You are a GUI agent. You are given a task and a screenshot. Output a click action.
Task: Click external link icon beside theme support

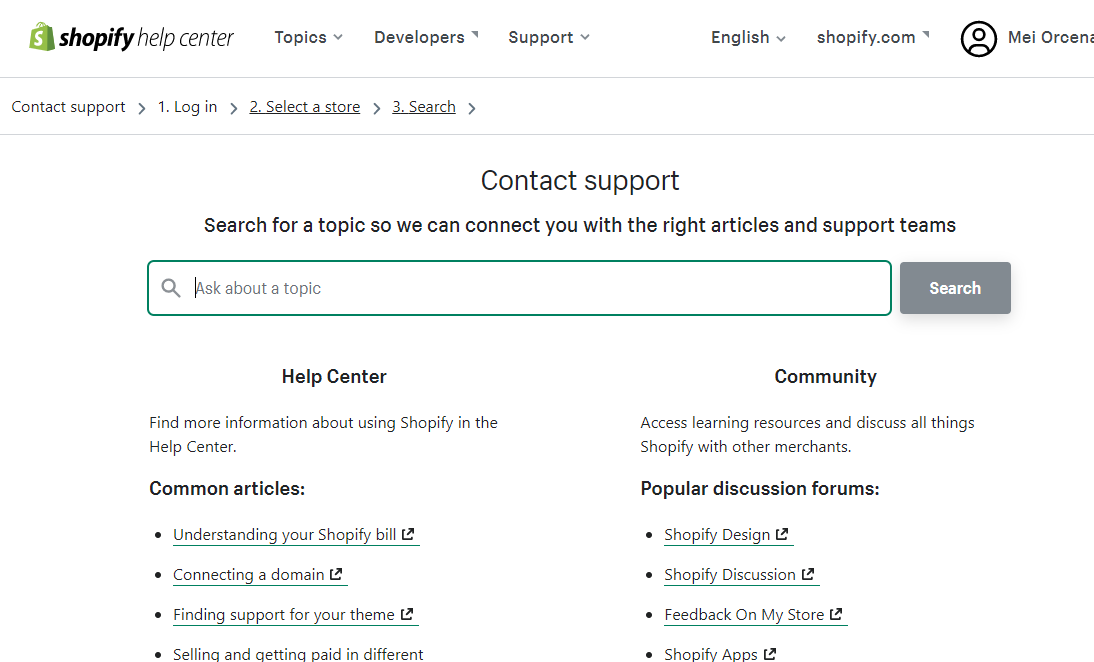tap(407, 614)
